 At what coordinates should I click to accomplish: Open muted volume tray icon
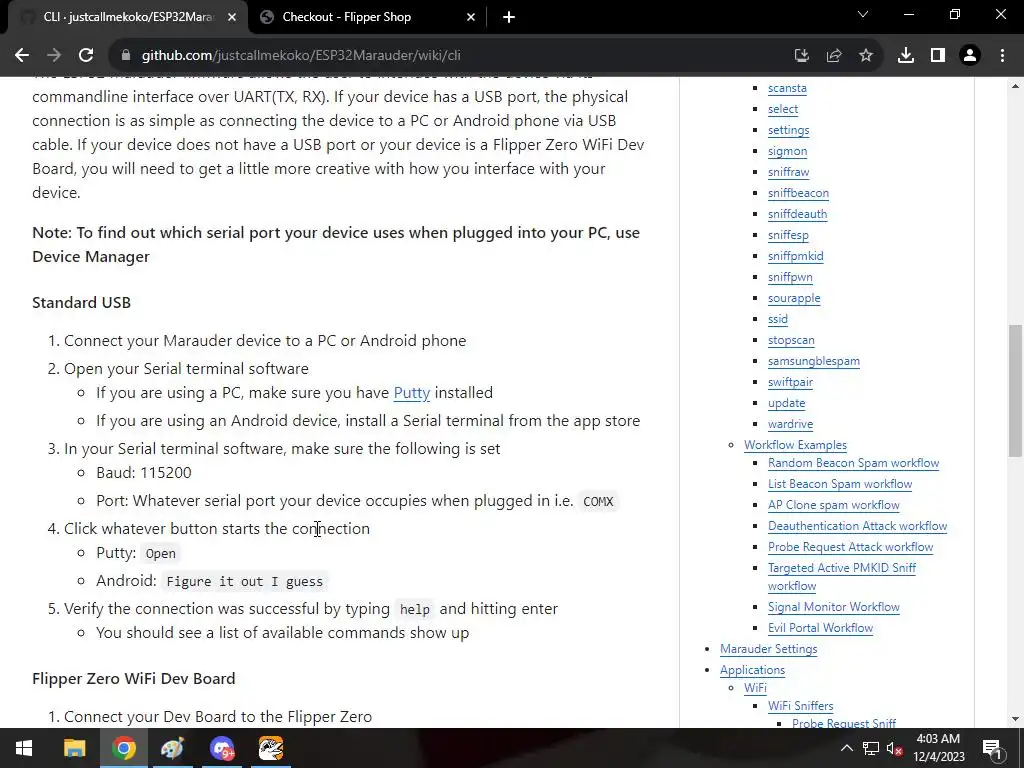895,749
